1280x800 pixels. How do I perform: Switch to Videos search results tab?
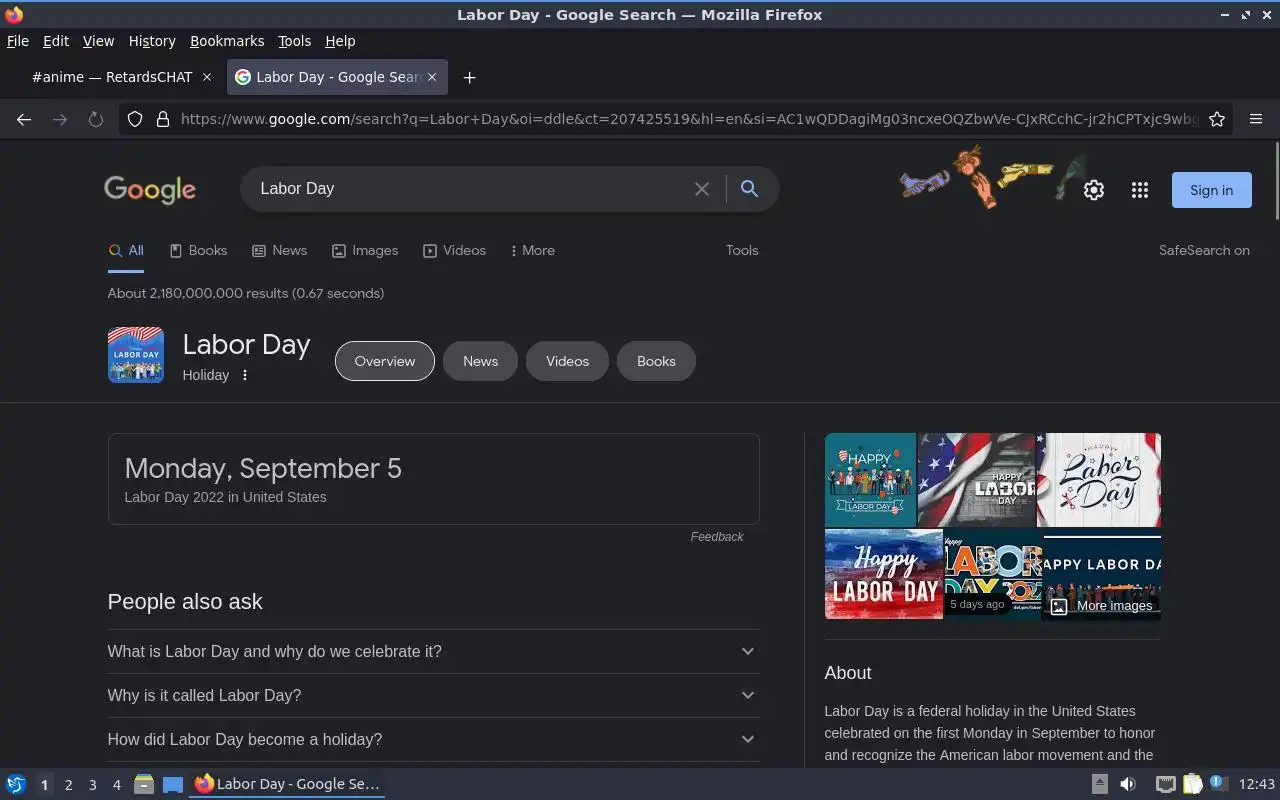point(454,251)
